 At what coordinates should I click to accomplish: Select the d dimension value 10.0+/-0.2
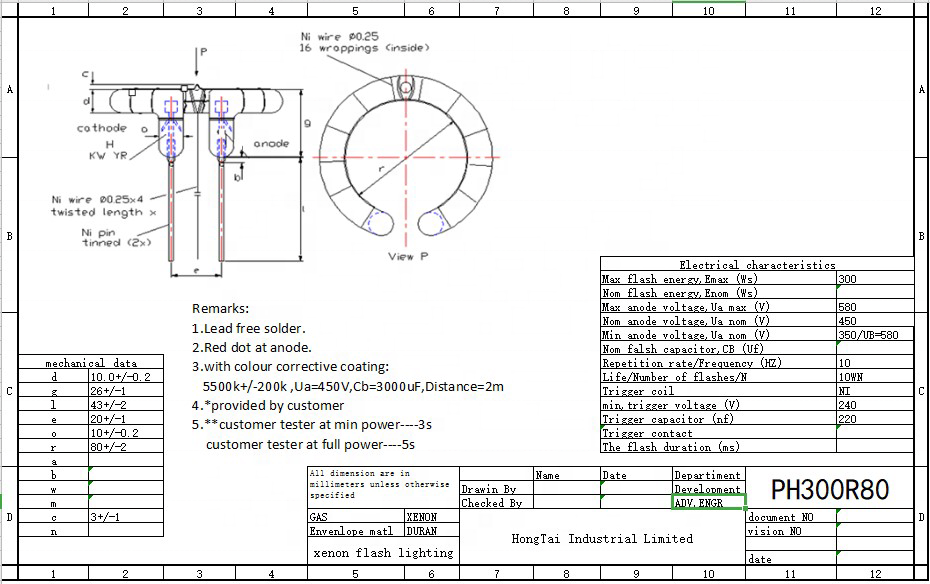[x=126, y=376]
